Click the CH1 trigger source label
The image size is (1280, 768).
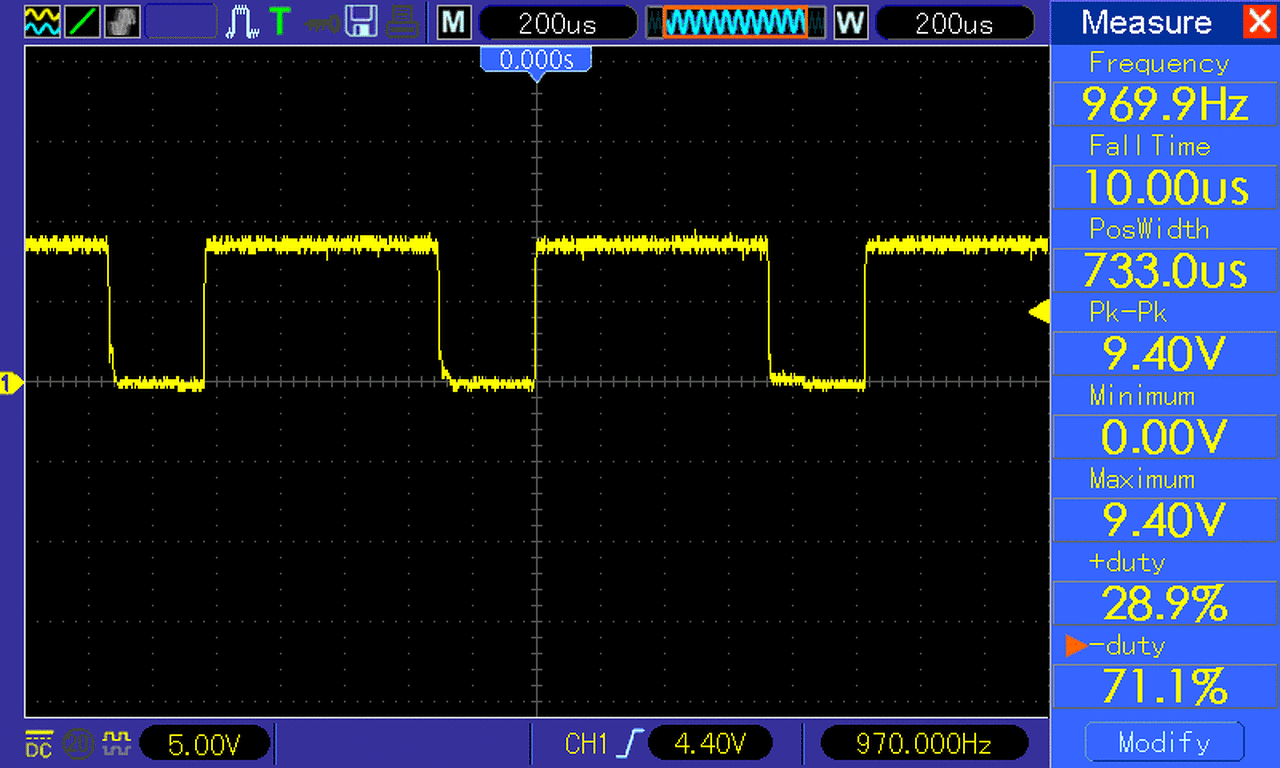pos(587,743)
